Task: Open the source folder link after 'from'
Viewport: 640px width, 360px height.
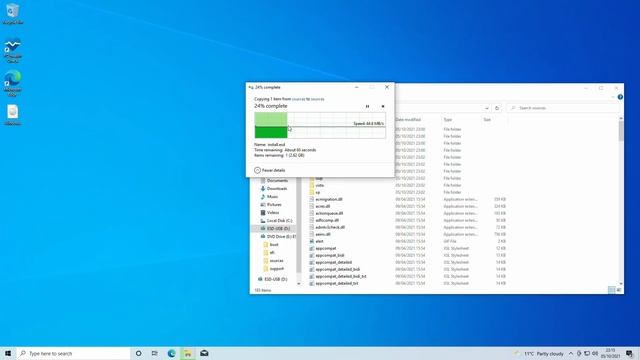Action: tap(298, 99)
